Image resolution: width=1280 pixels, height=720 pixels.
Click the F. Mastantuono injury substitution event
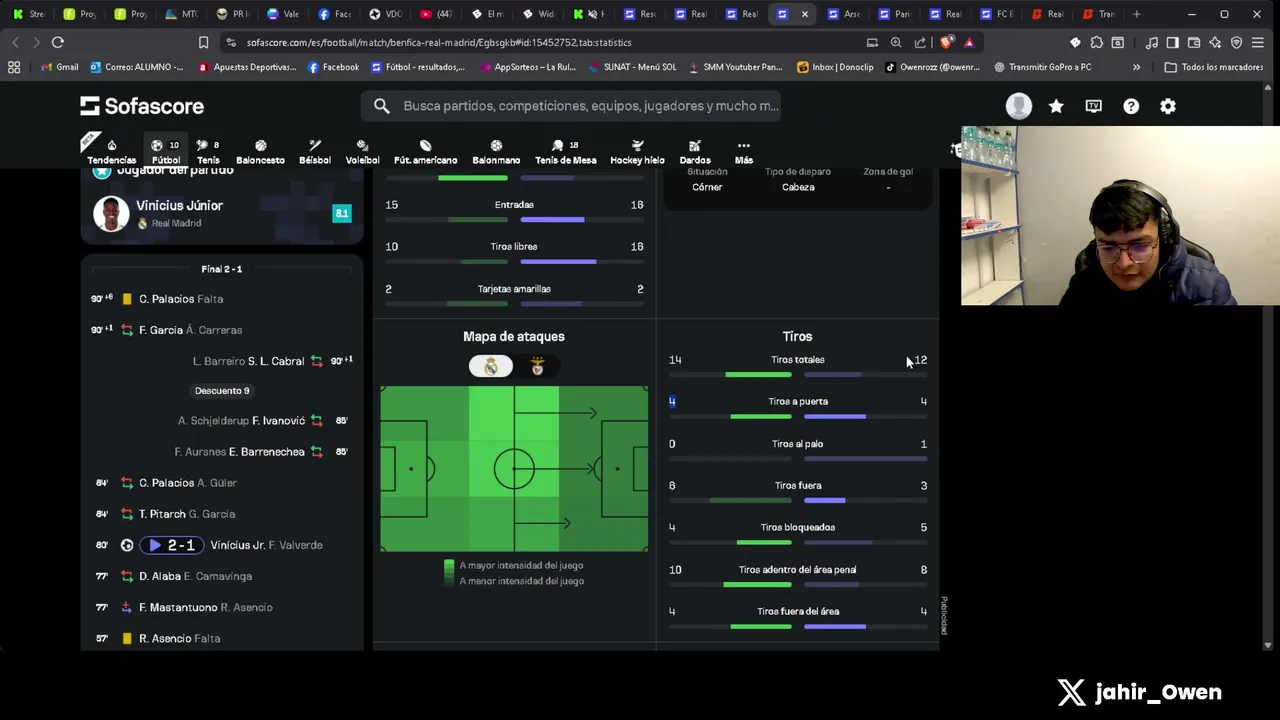click(x=222, y=607)
